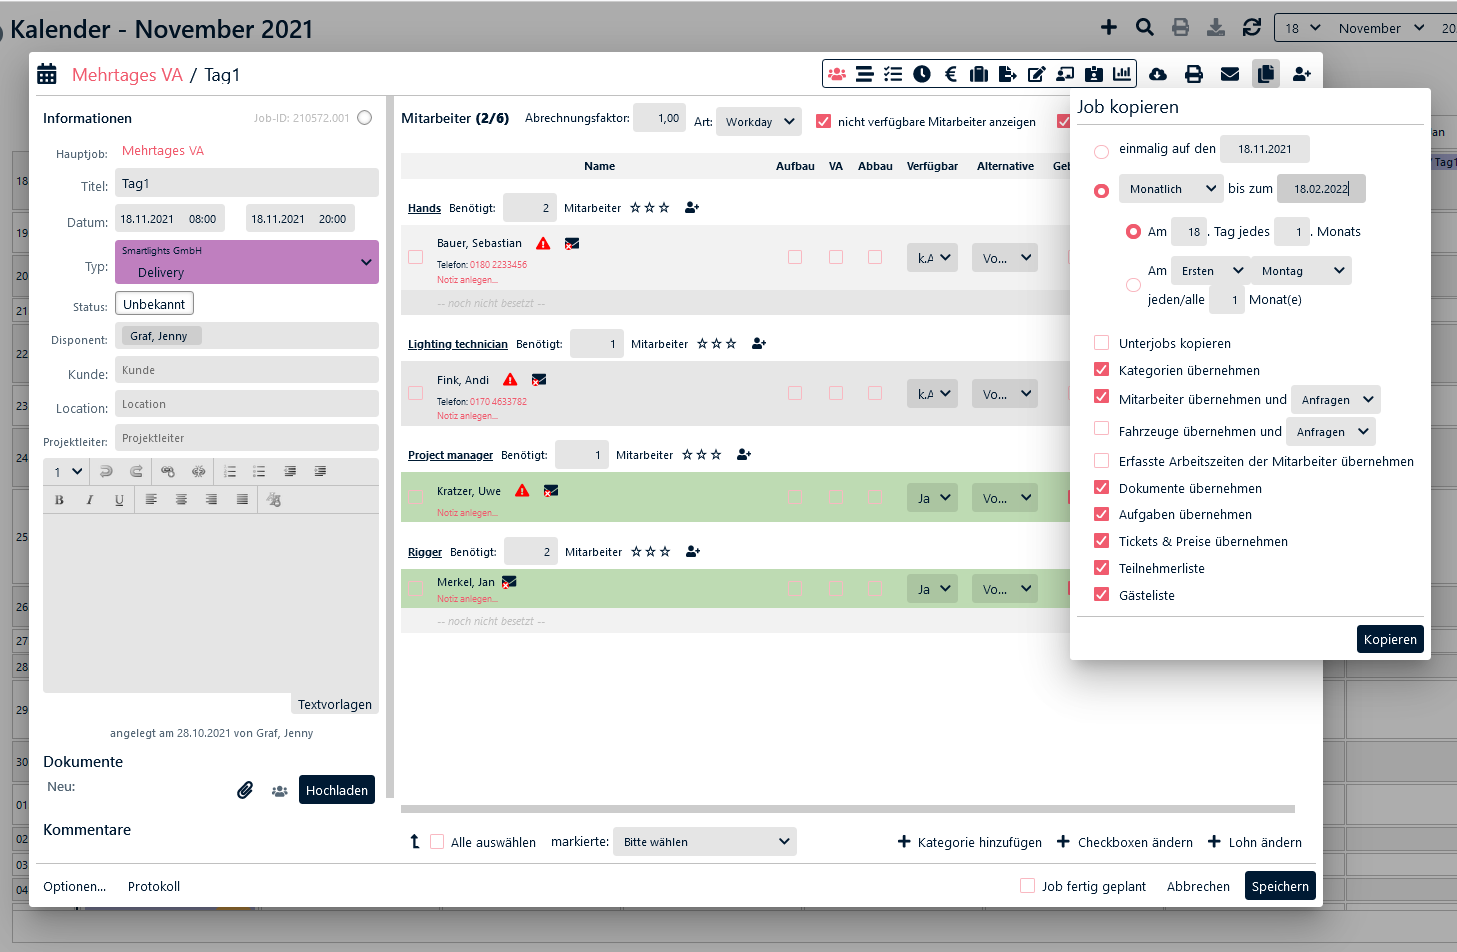Enable the Unterjobs kopieren checkbox
Screen dimensions: 1457x952
click(1101, 343)
